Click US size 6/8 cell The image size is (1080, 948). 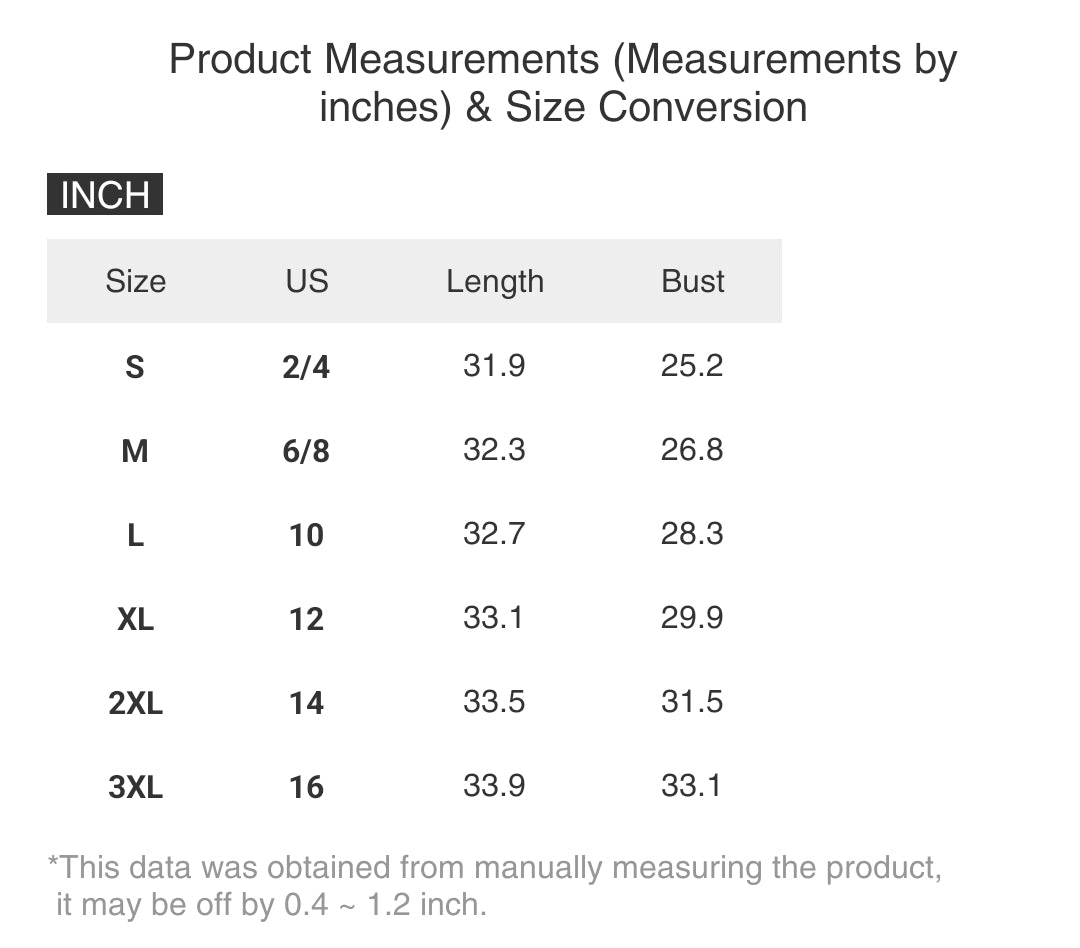(306, 451)
